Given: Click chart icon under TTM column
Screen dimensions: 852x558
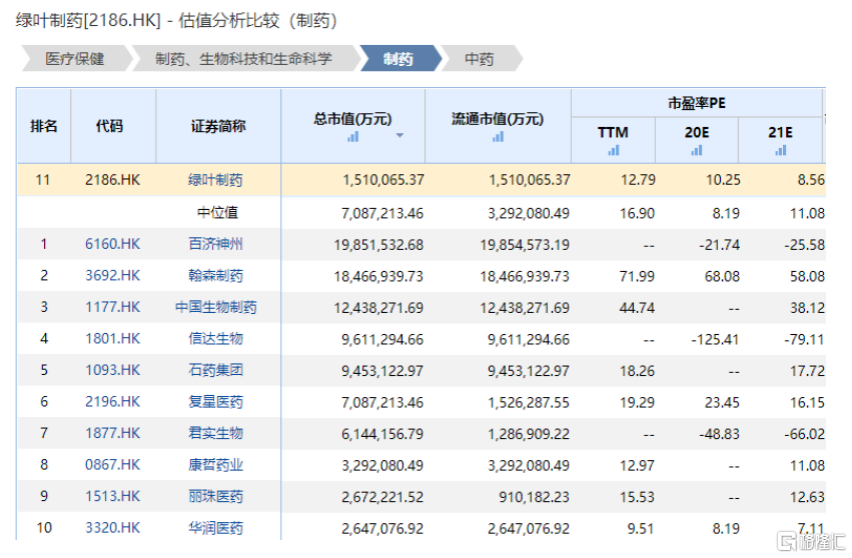Looking at the screenshot, I should click(x=613, y=150).
